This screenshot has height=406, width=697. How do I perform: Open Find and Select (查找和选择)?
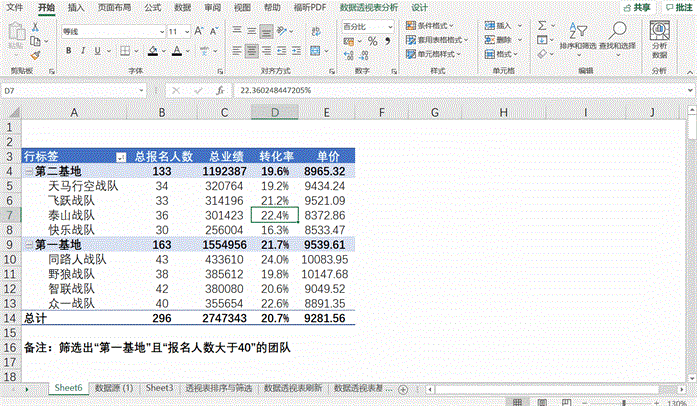pyautogui.click(x=617, y=37)
